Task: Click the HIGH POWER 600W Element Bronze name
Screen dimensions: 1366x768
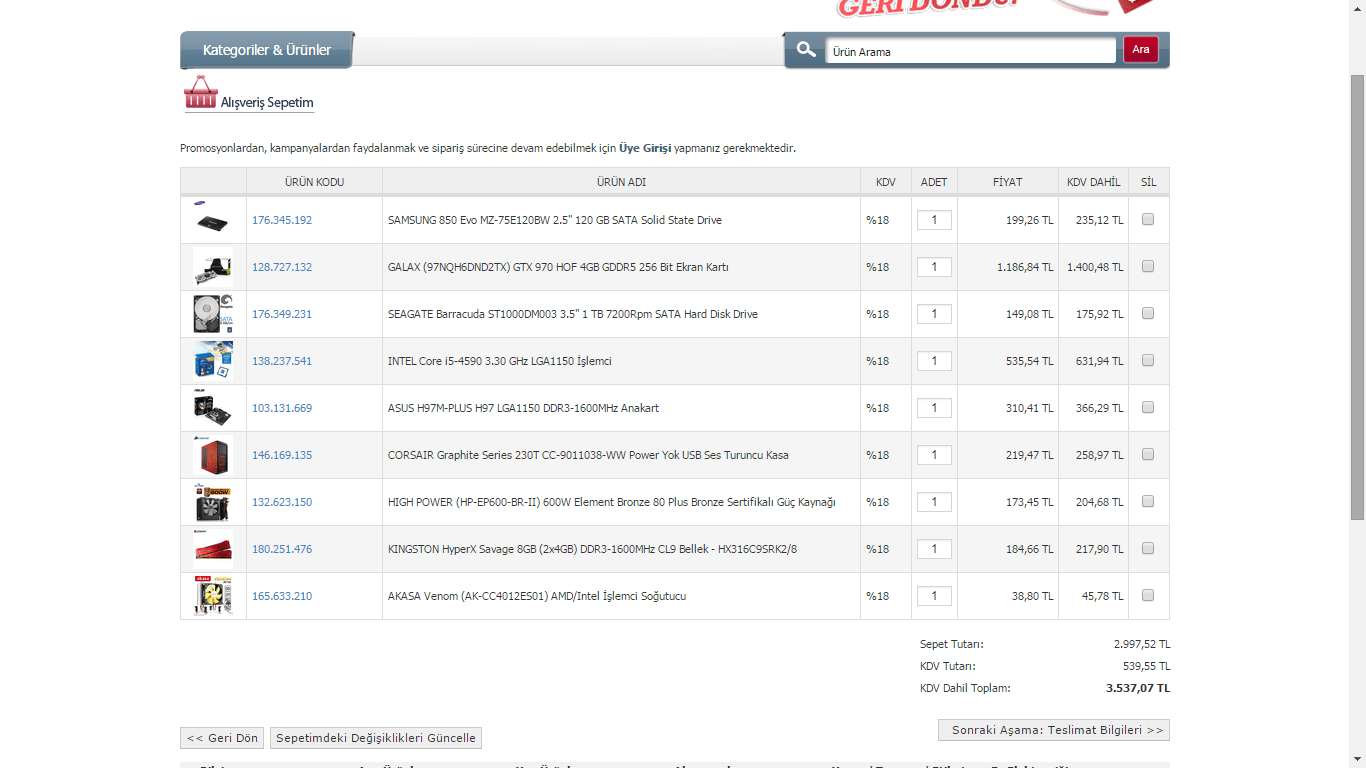Action: coord(612,502)
